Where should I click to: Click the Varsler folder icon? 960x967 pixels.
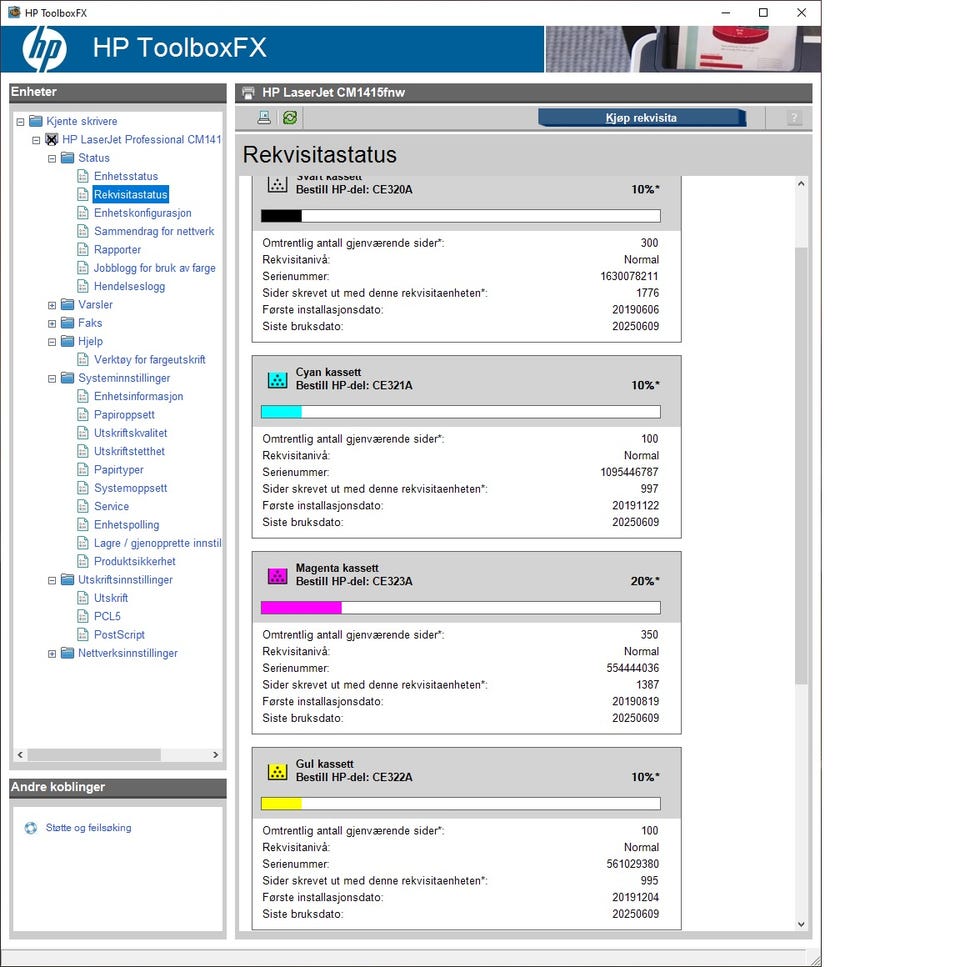pyautogui.click(x=68, y=305)
